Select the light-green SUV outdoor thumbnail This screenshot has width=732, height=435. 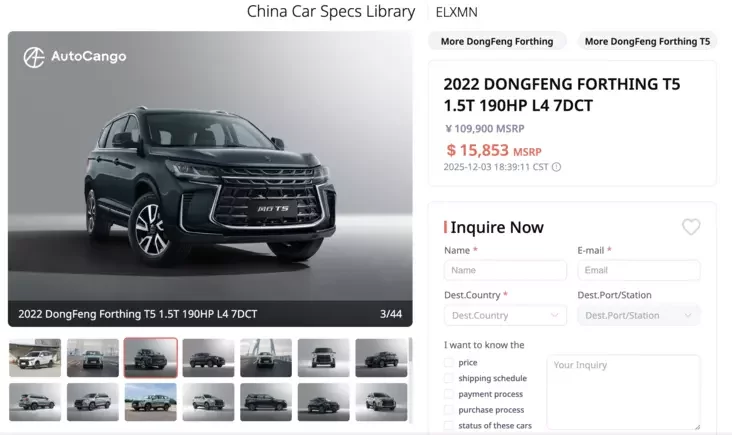(151, 402)
